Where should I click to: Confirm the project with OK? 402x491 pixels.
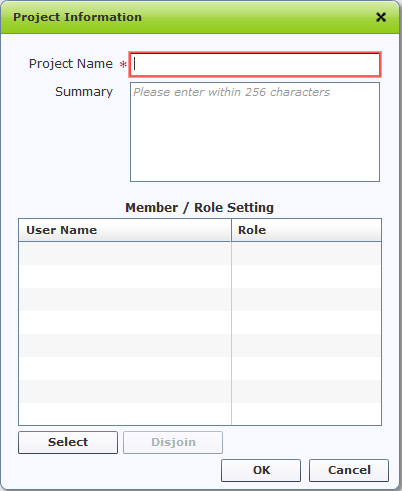tap(261, 470)
